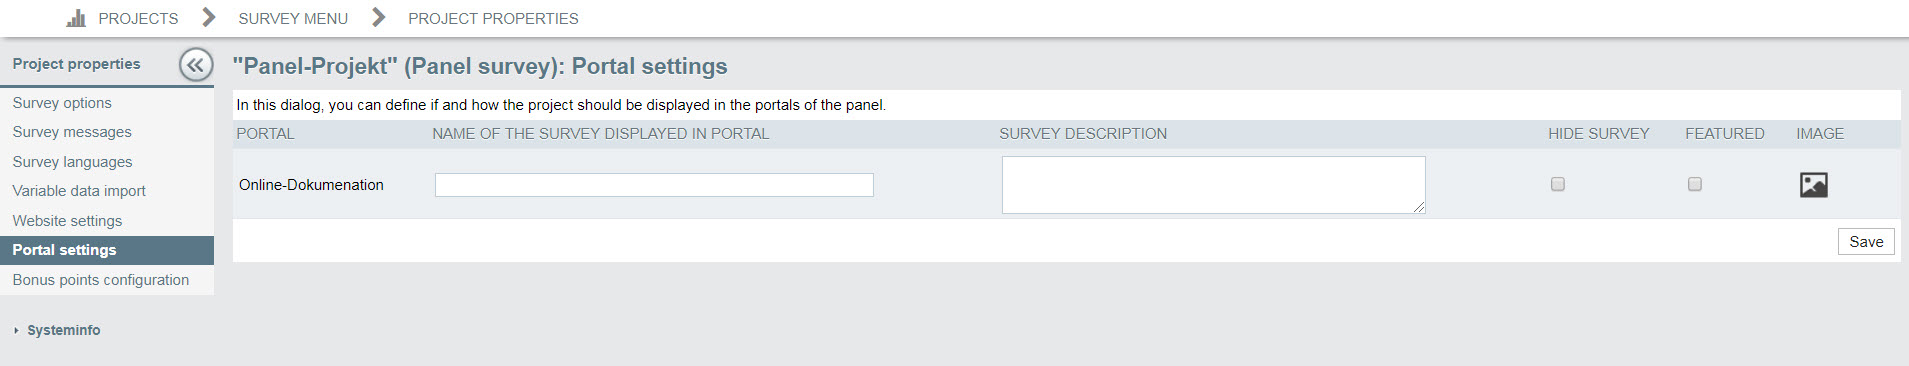Click into the survey description textarea
Screen dimensions: 1909x366
coord(1214,185)
